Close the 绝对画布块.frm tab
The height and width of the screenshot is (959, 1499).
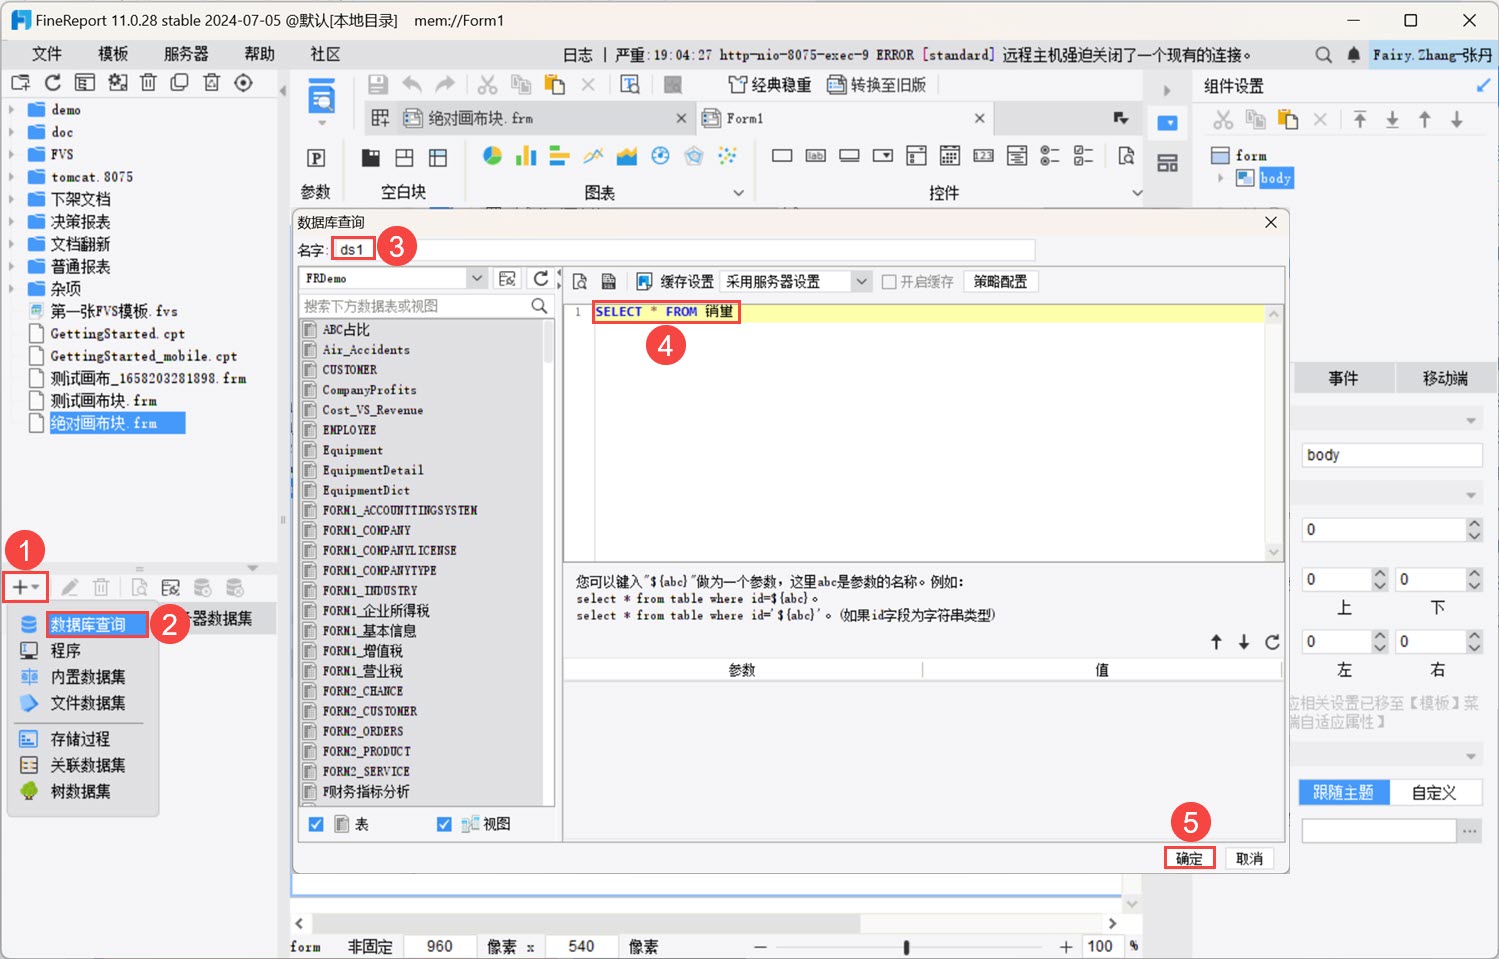(x=681, y=118)
